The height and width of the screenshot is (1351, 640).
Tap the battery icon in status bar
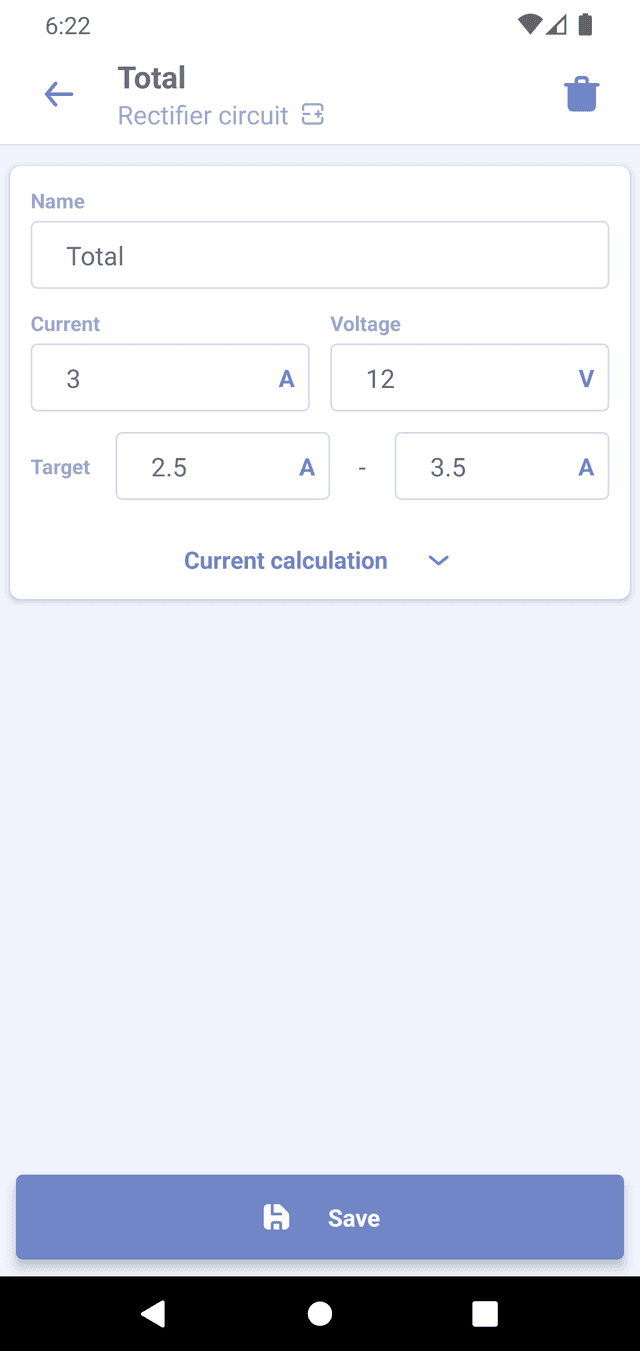point(586,25)
